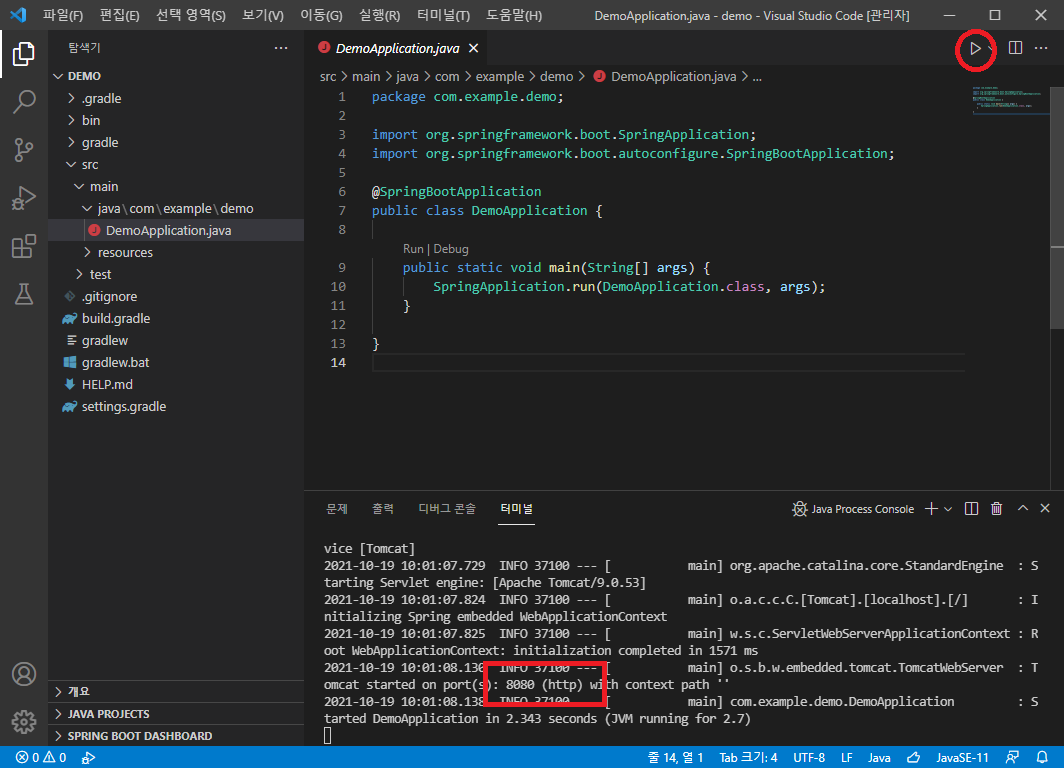Image resolution: width=1064 pixels, height=768 pixels.
Task: Open errors and warnings count in status bar
Action: point(41,757)
